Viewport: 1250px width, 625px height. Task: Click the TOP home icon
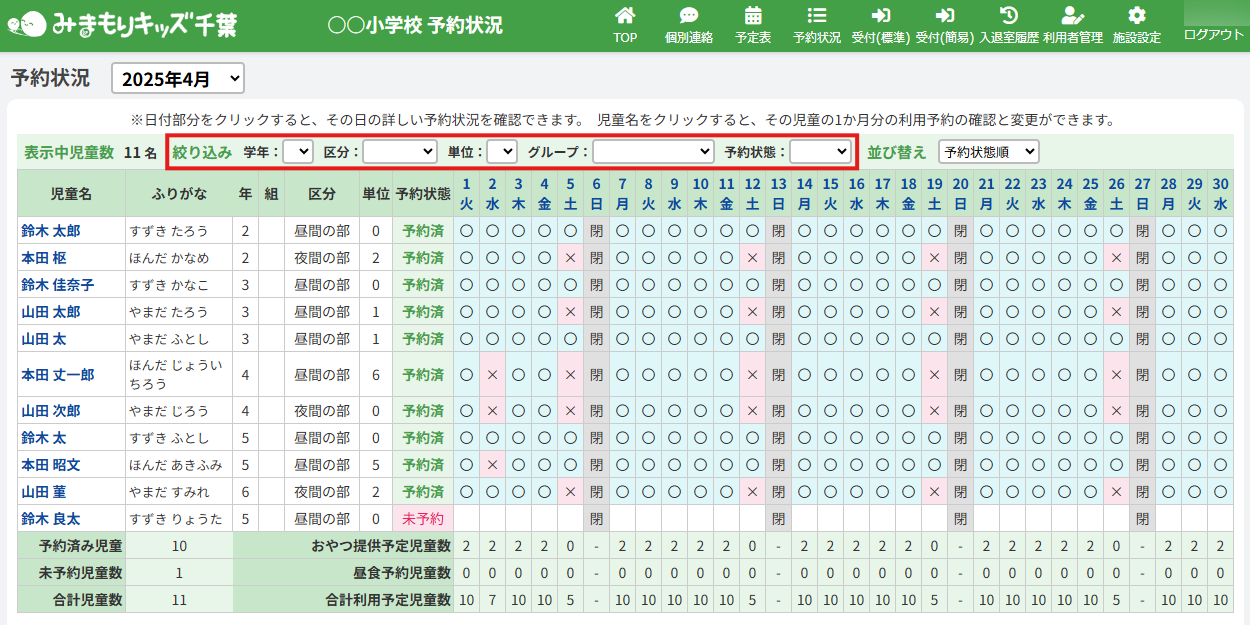[625, 17]
